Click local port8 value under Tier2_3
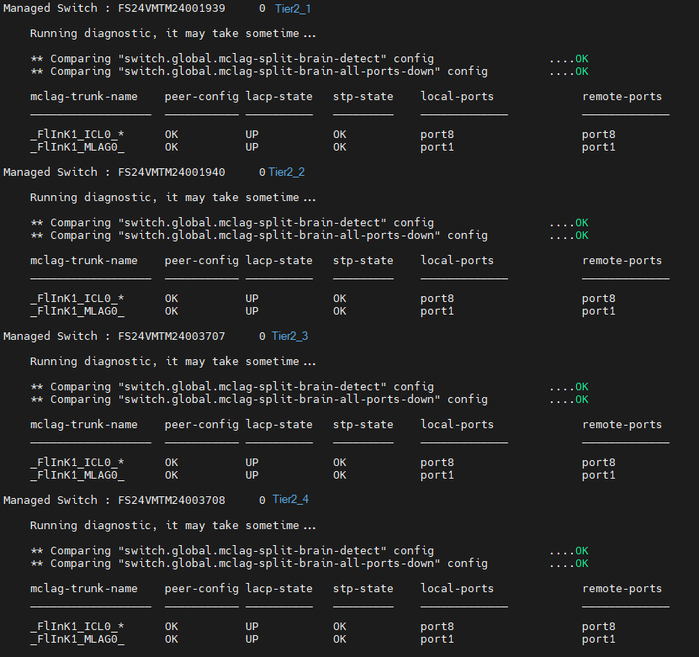Viewport: 699px width, 657px height. [437, 462]
